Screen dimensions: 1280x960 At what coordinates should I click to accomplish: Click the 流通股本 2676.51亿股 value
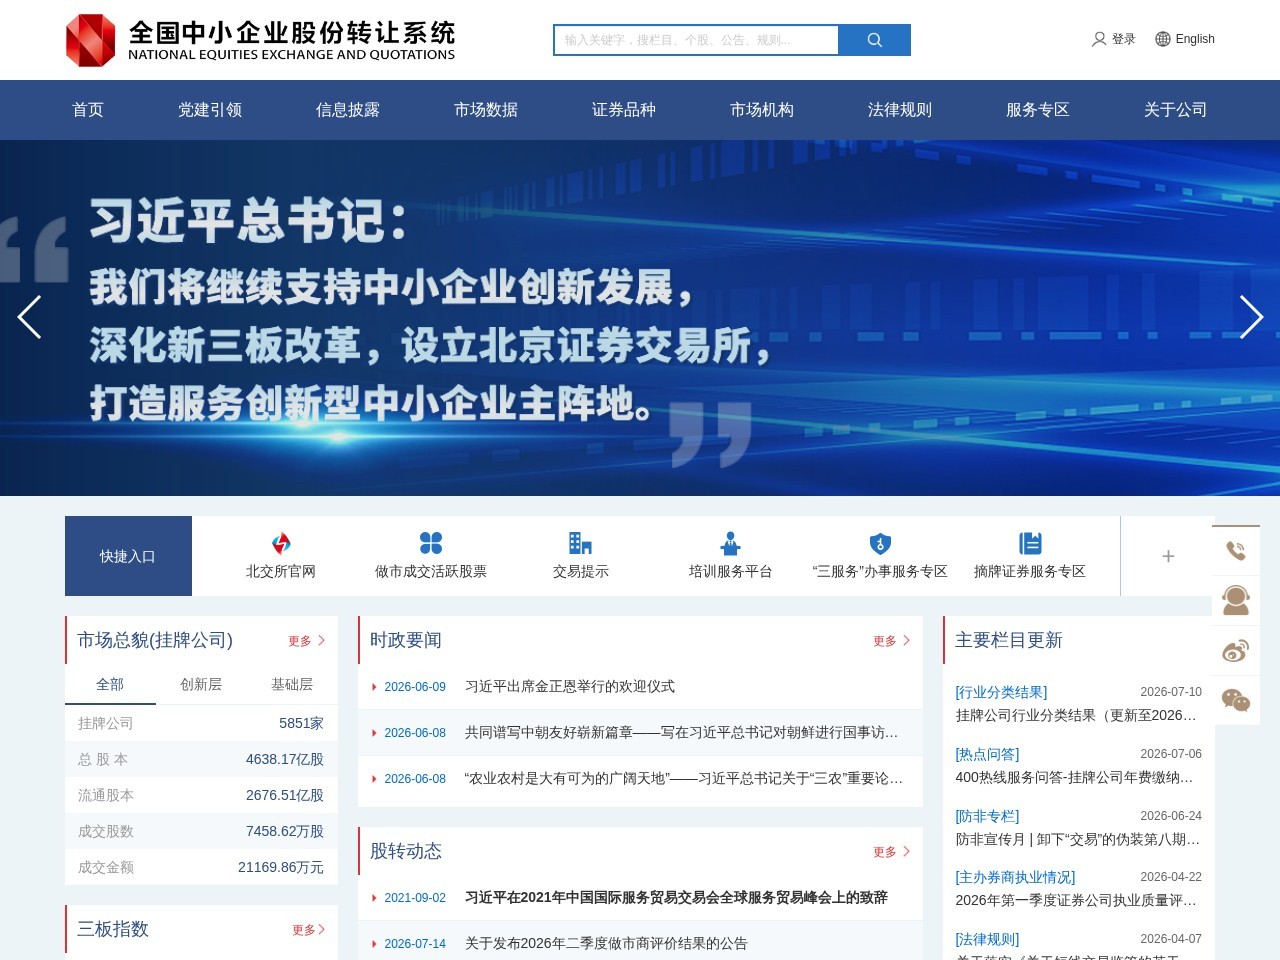tap(284, 795)
